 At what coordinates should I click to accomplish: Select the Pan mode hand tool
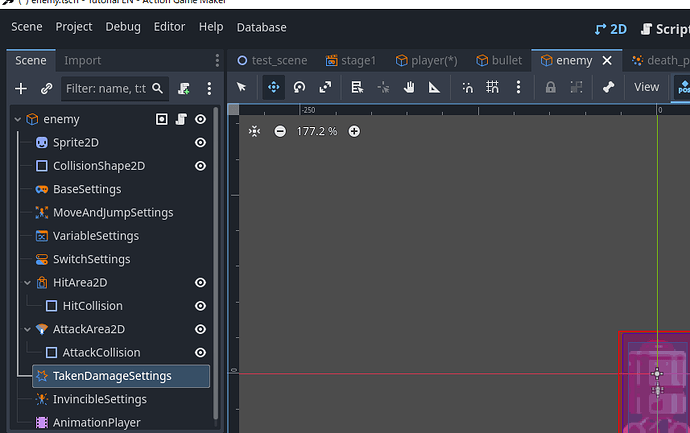tap(409, 87)
